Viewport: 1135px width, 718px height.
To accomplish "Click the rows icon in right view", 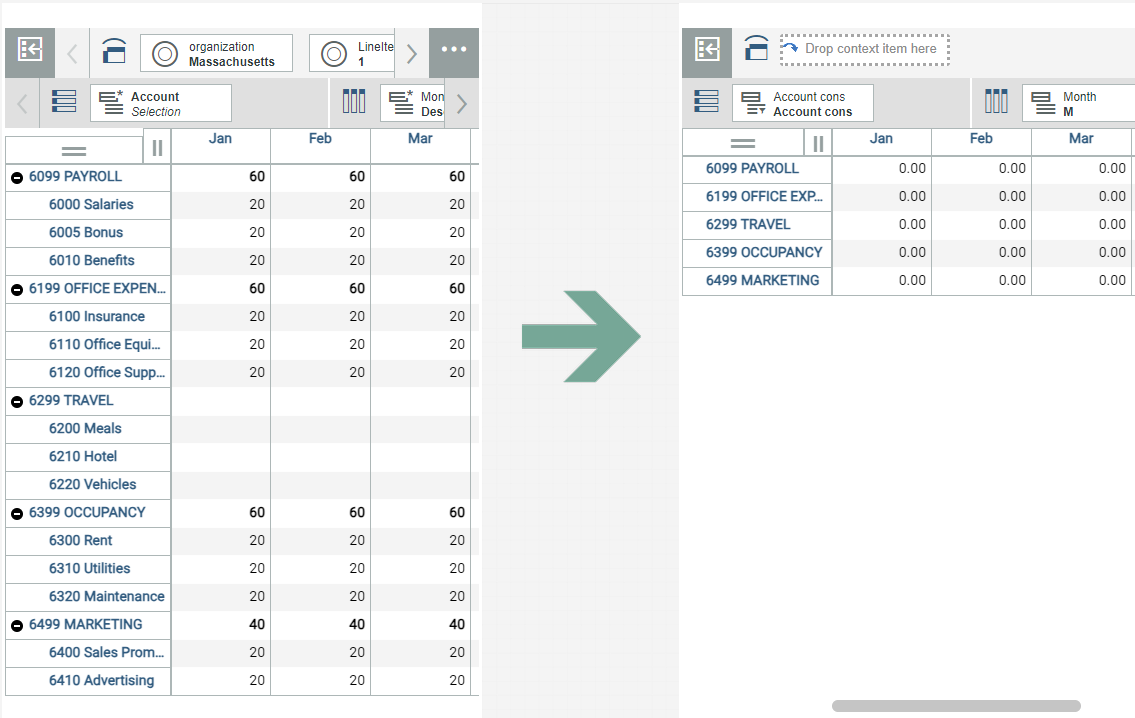I will tap(706, 102).
